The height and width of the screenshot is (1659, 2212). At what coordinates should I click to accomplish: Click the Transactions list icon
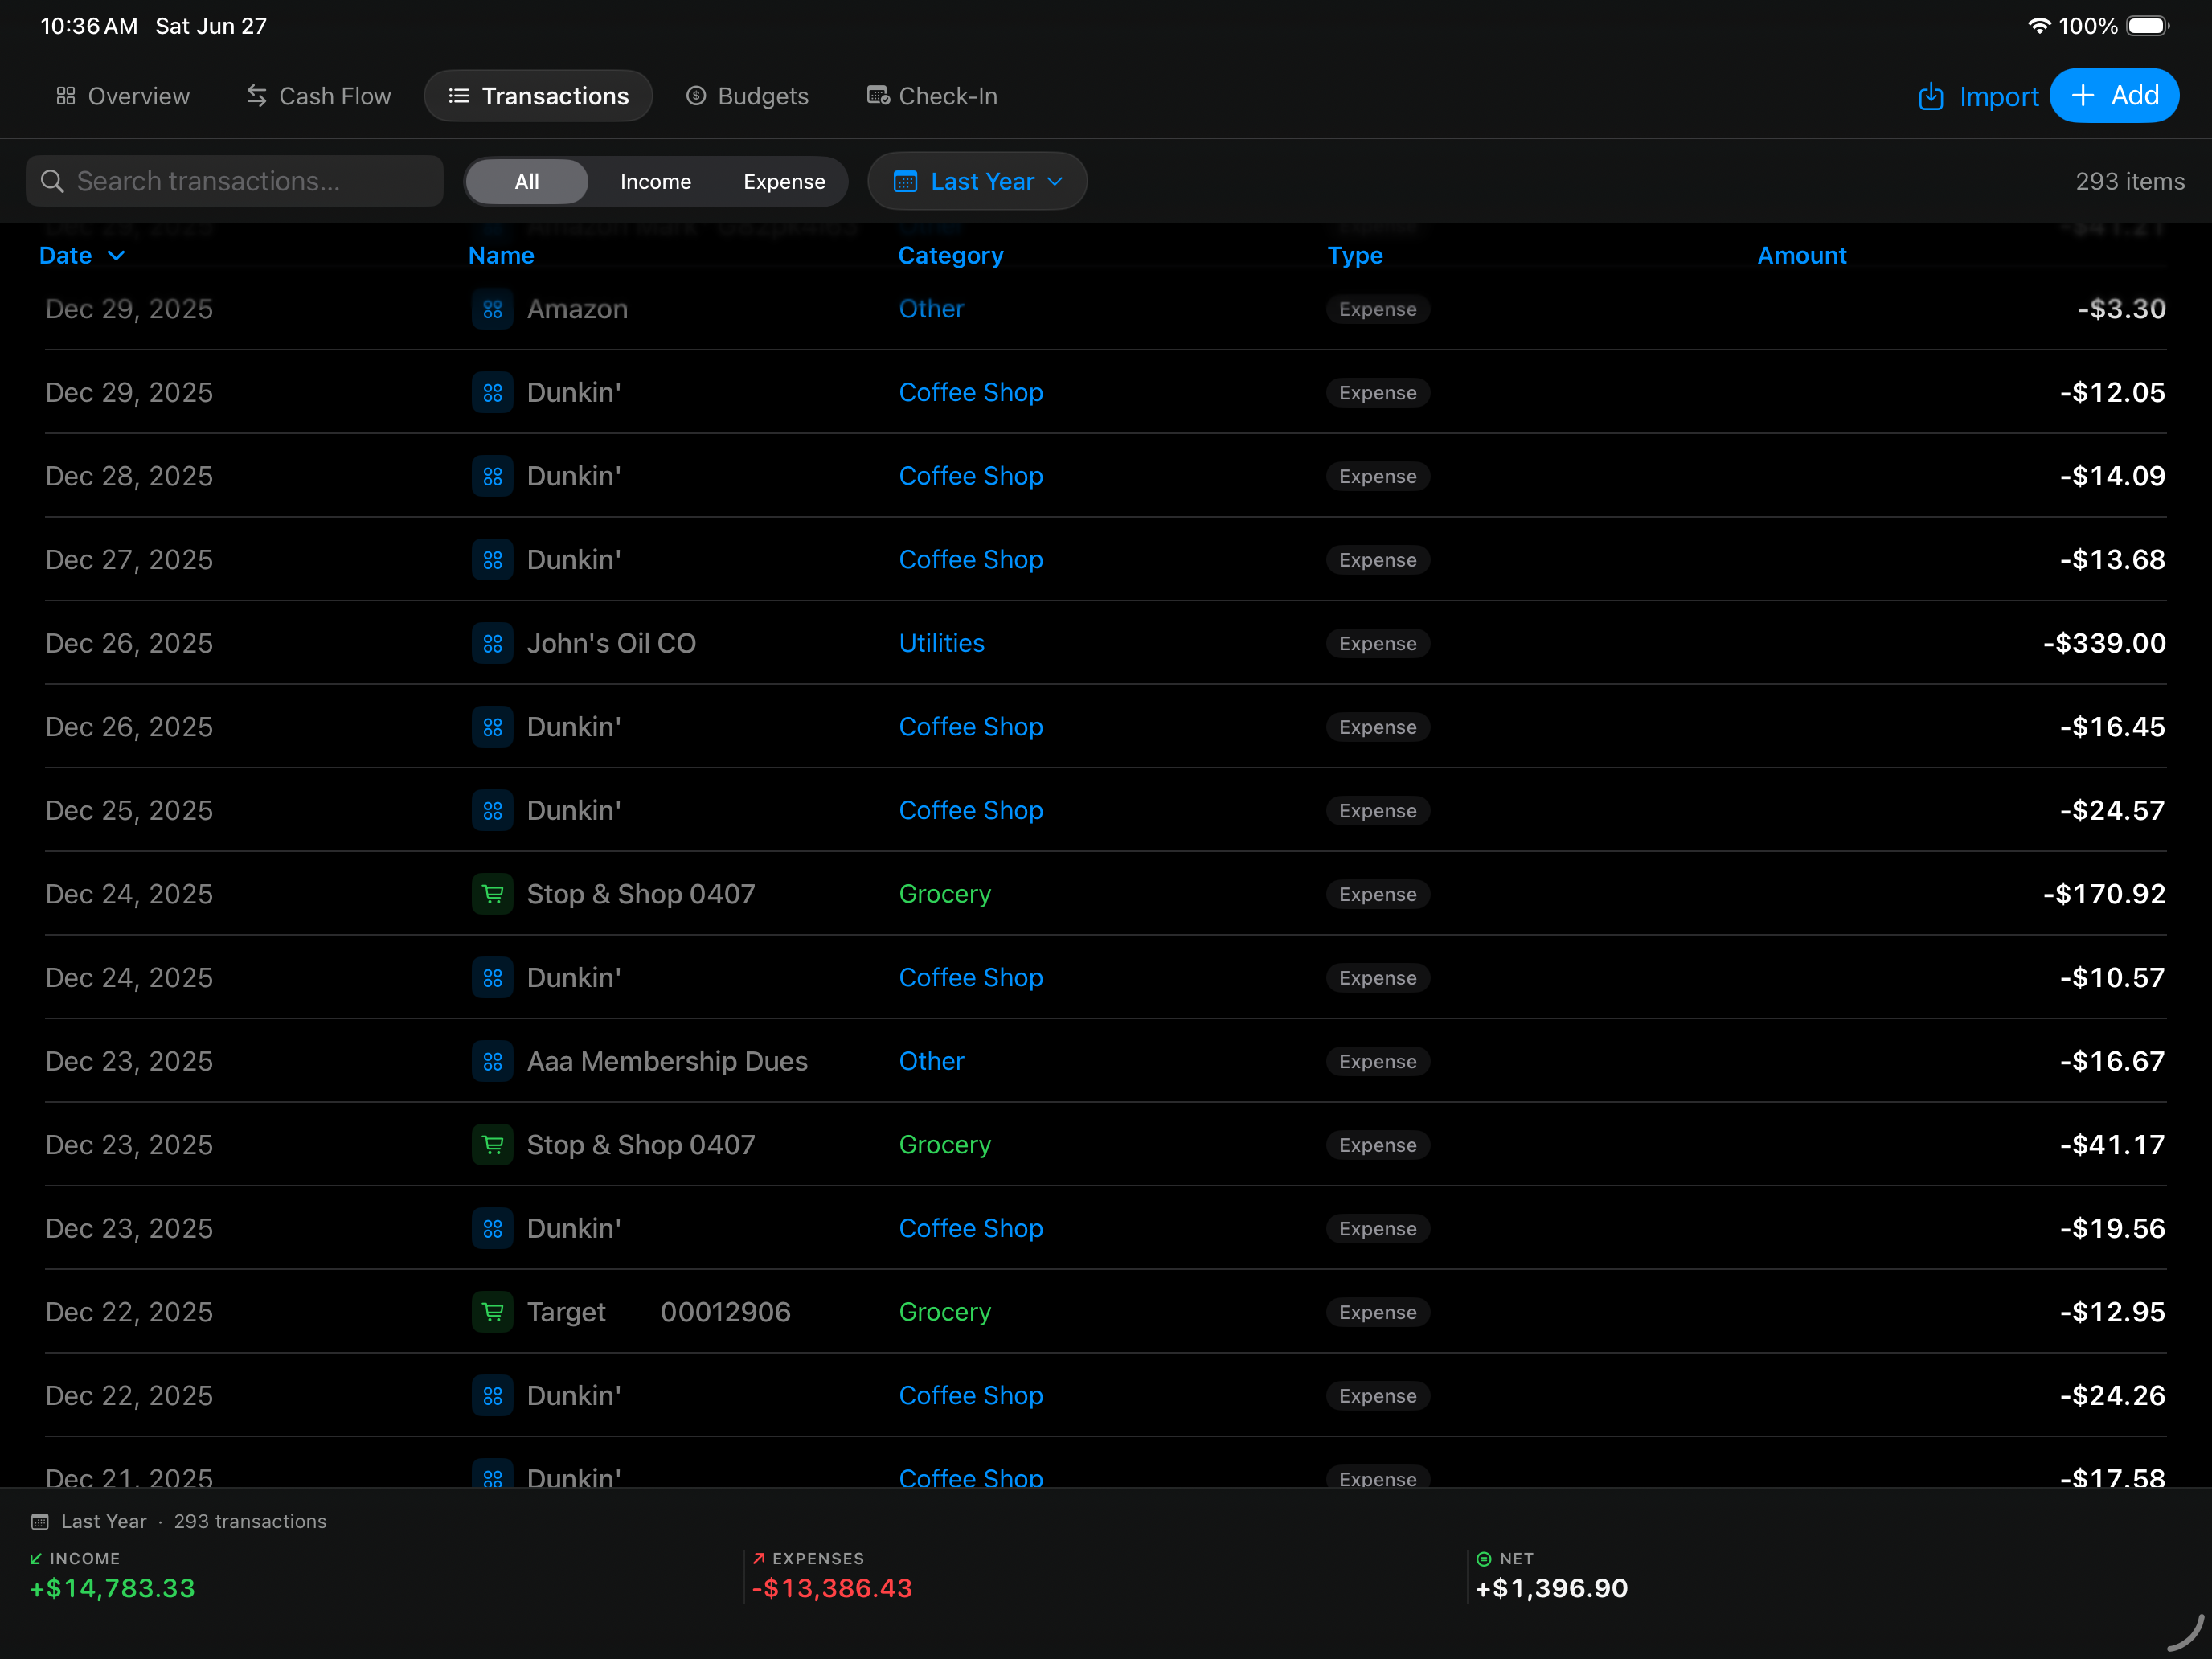(x=459, y=96)
